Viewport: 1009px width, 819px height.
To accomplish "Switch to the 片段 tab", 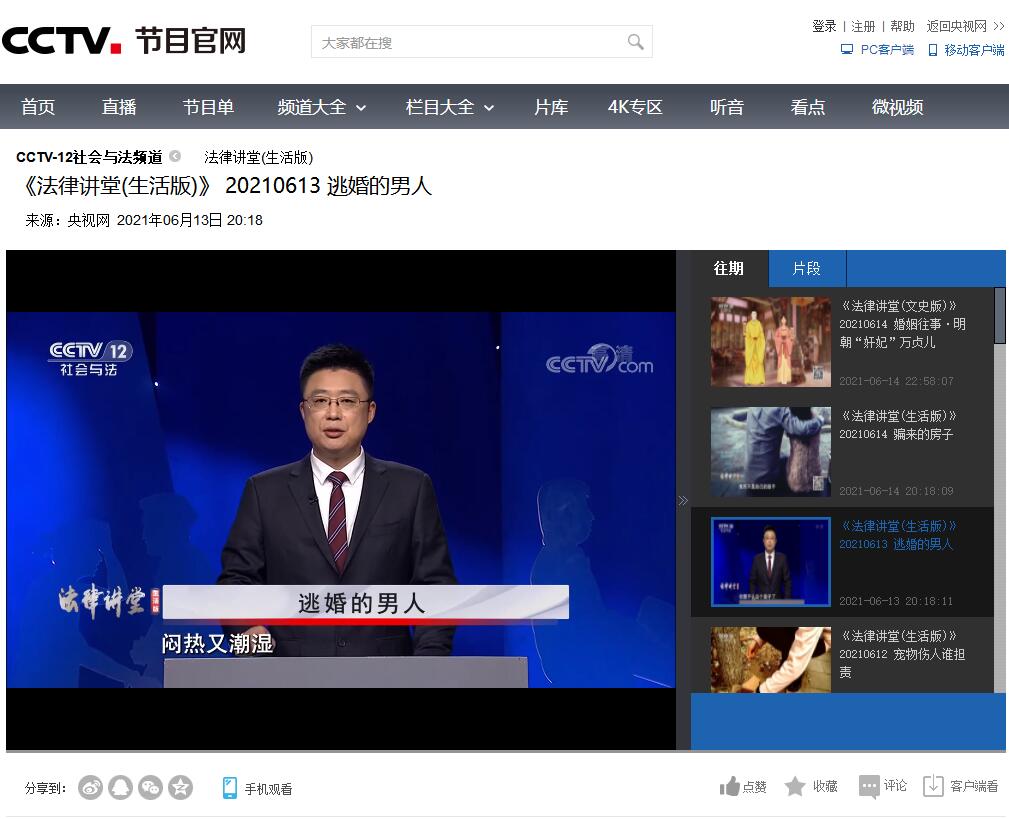I will [x=806, y=268].
